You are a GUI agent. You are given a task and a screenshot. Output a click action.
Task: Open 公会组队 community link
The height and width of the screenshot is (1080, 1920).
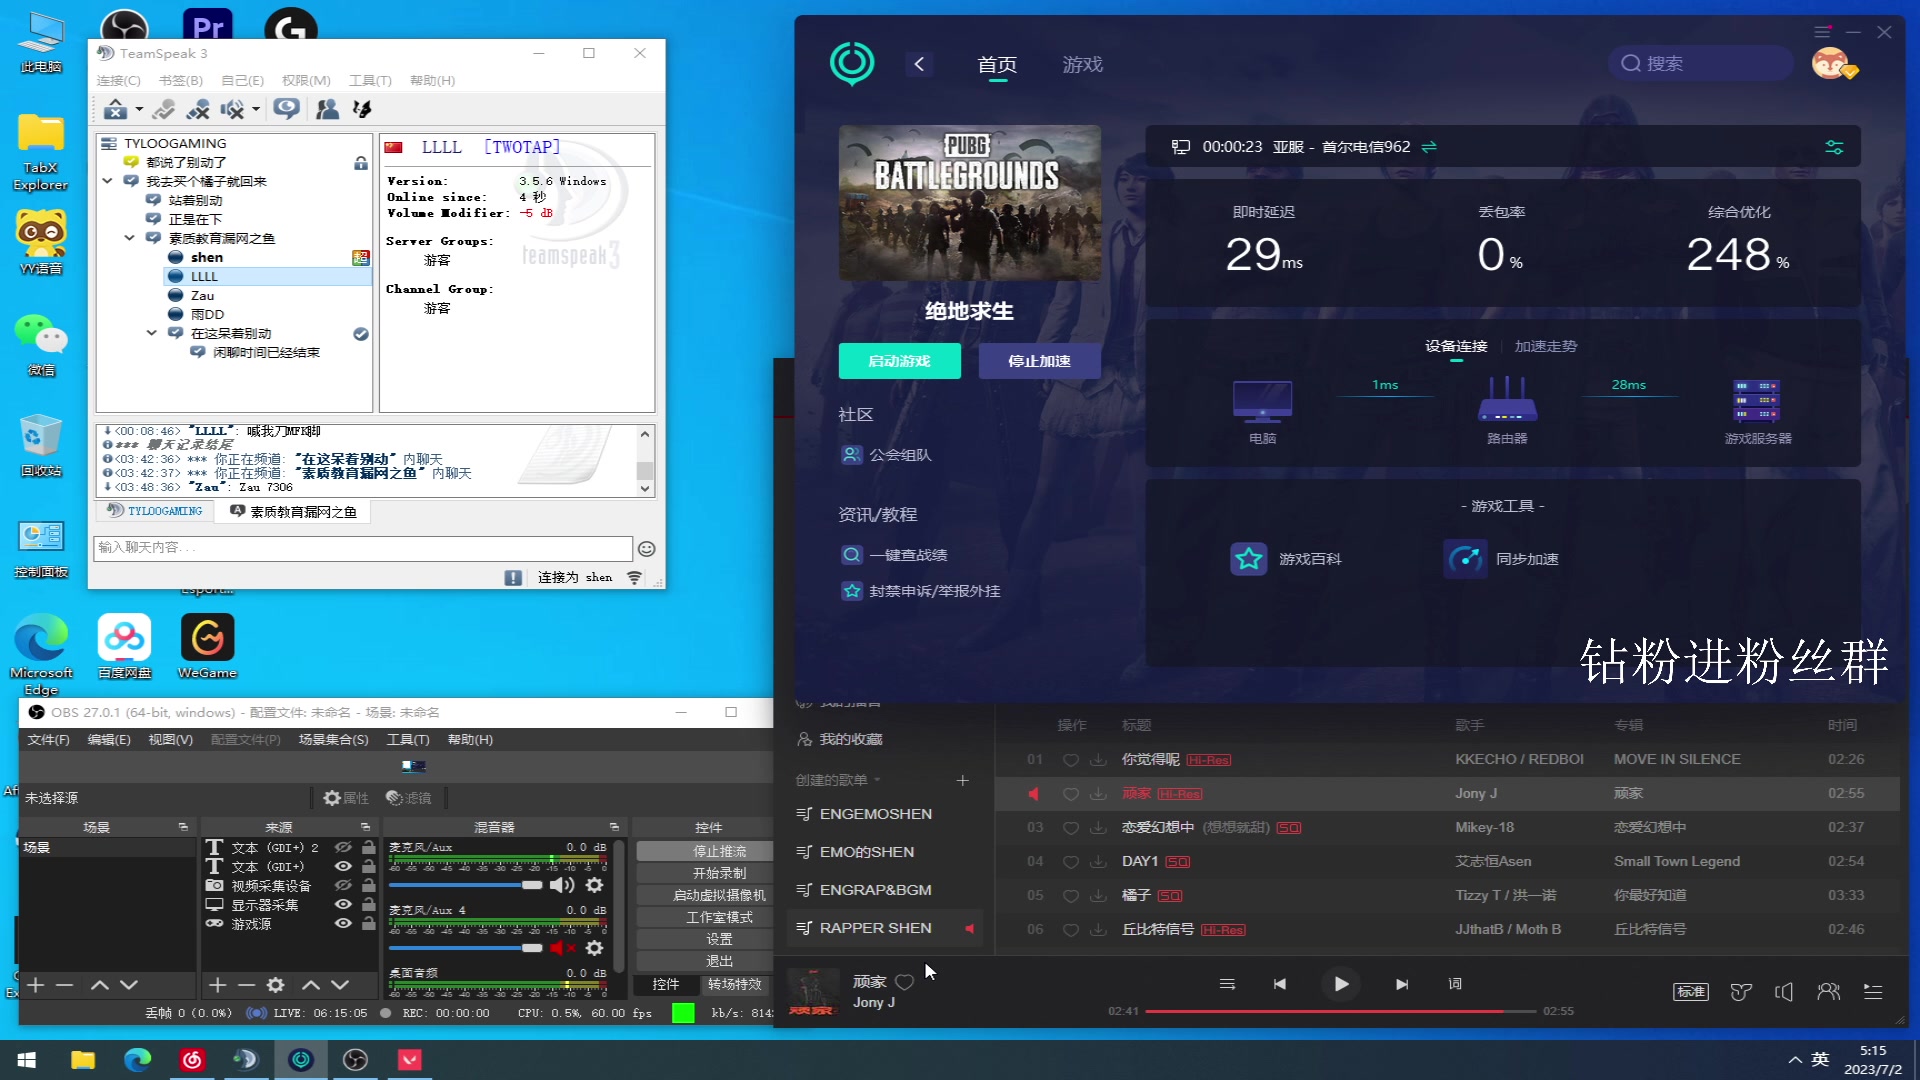pos(886,455)
